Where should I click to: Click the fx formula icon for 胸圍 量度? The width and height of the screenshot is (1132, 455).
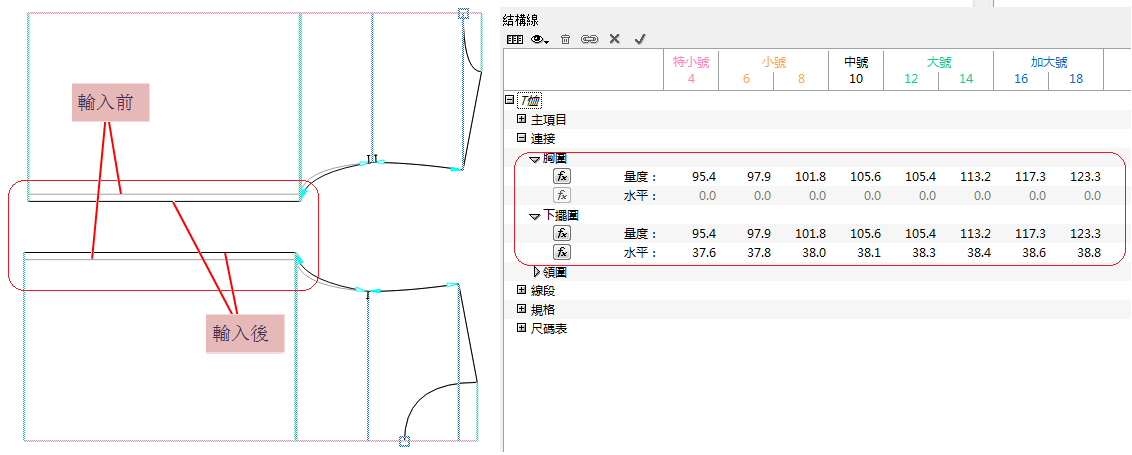[x=563, y=177]
